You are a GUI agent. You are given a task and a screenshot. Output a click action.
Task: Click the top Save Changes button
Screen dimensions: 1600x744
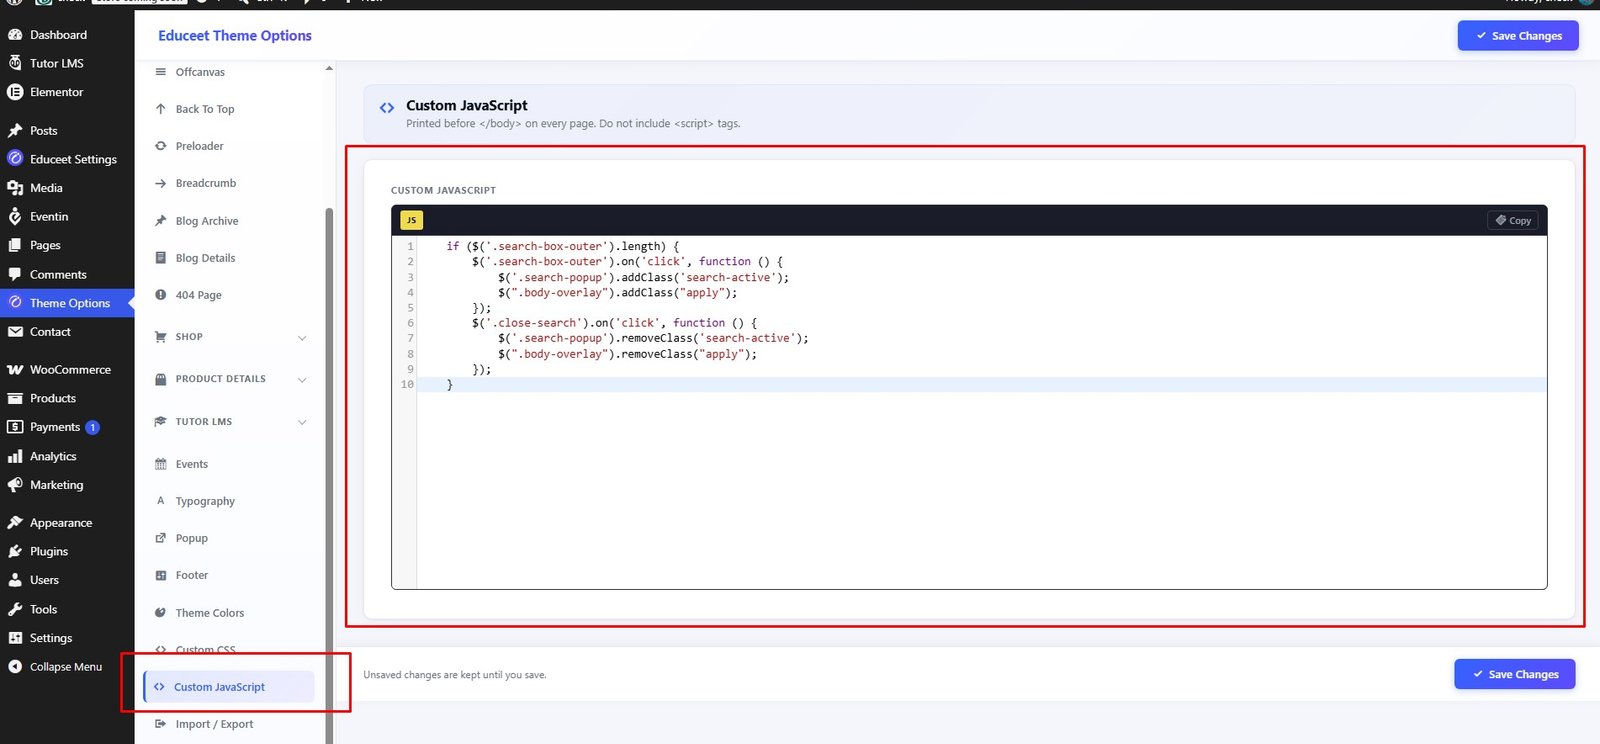coord(1518,36)
